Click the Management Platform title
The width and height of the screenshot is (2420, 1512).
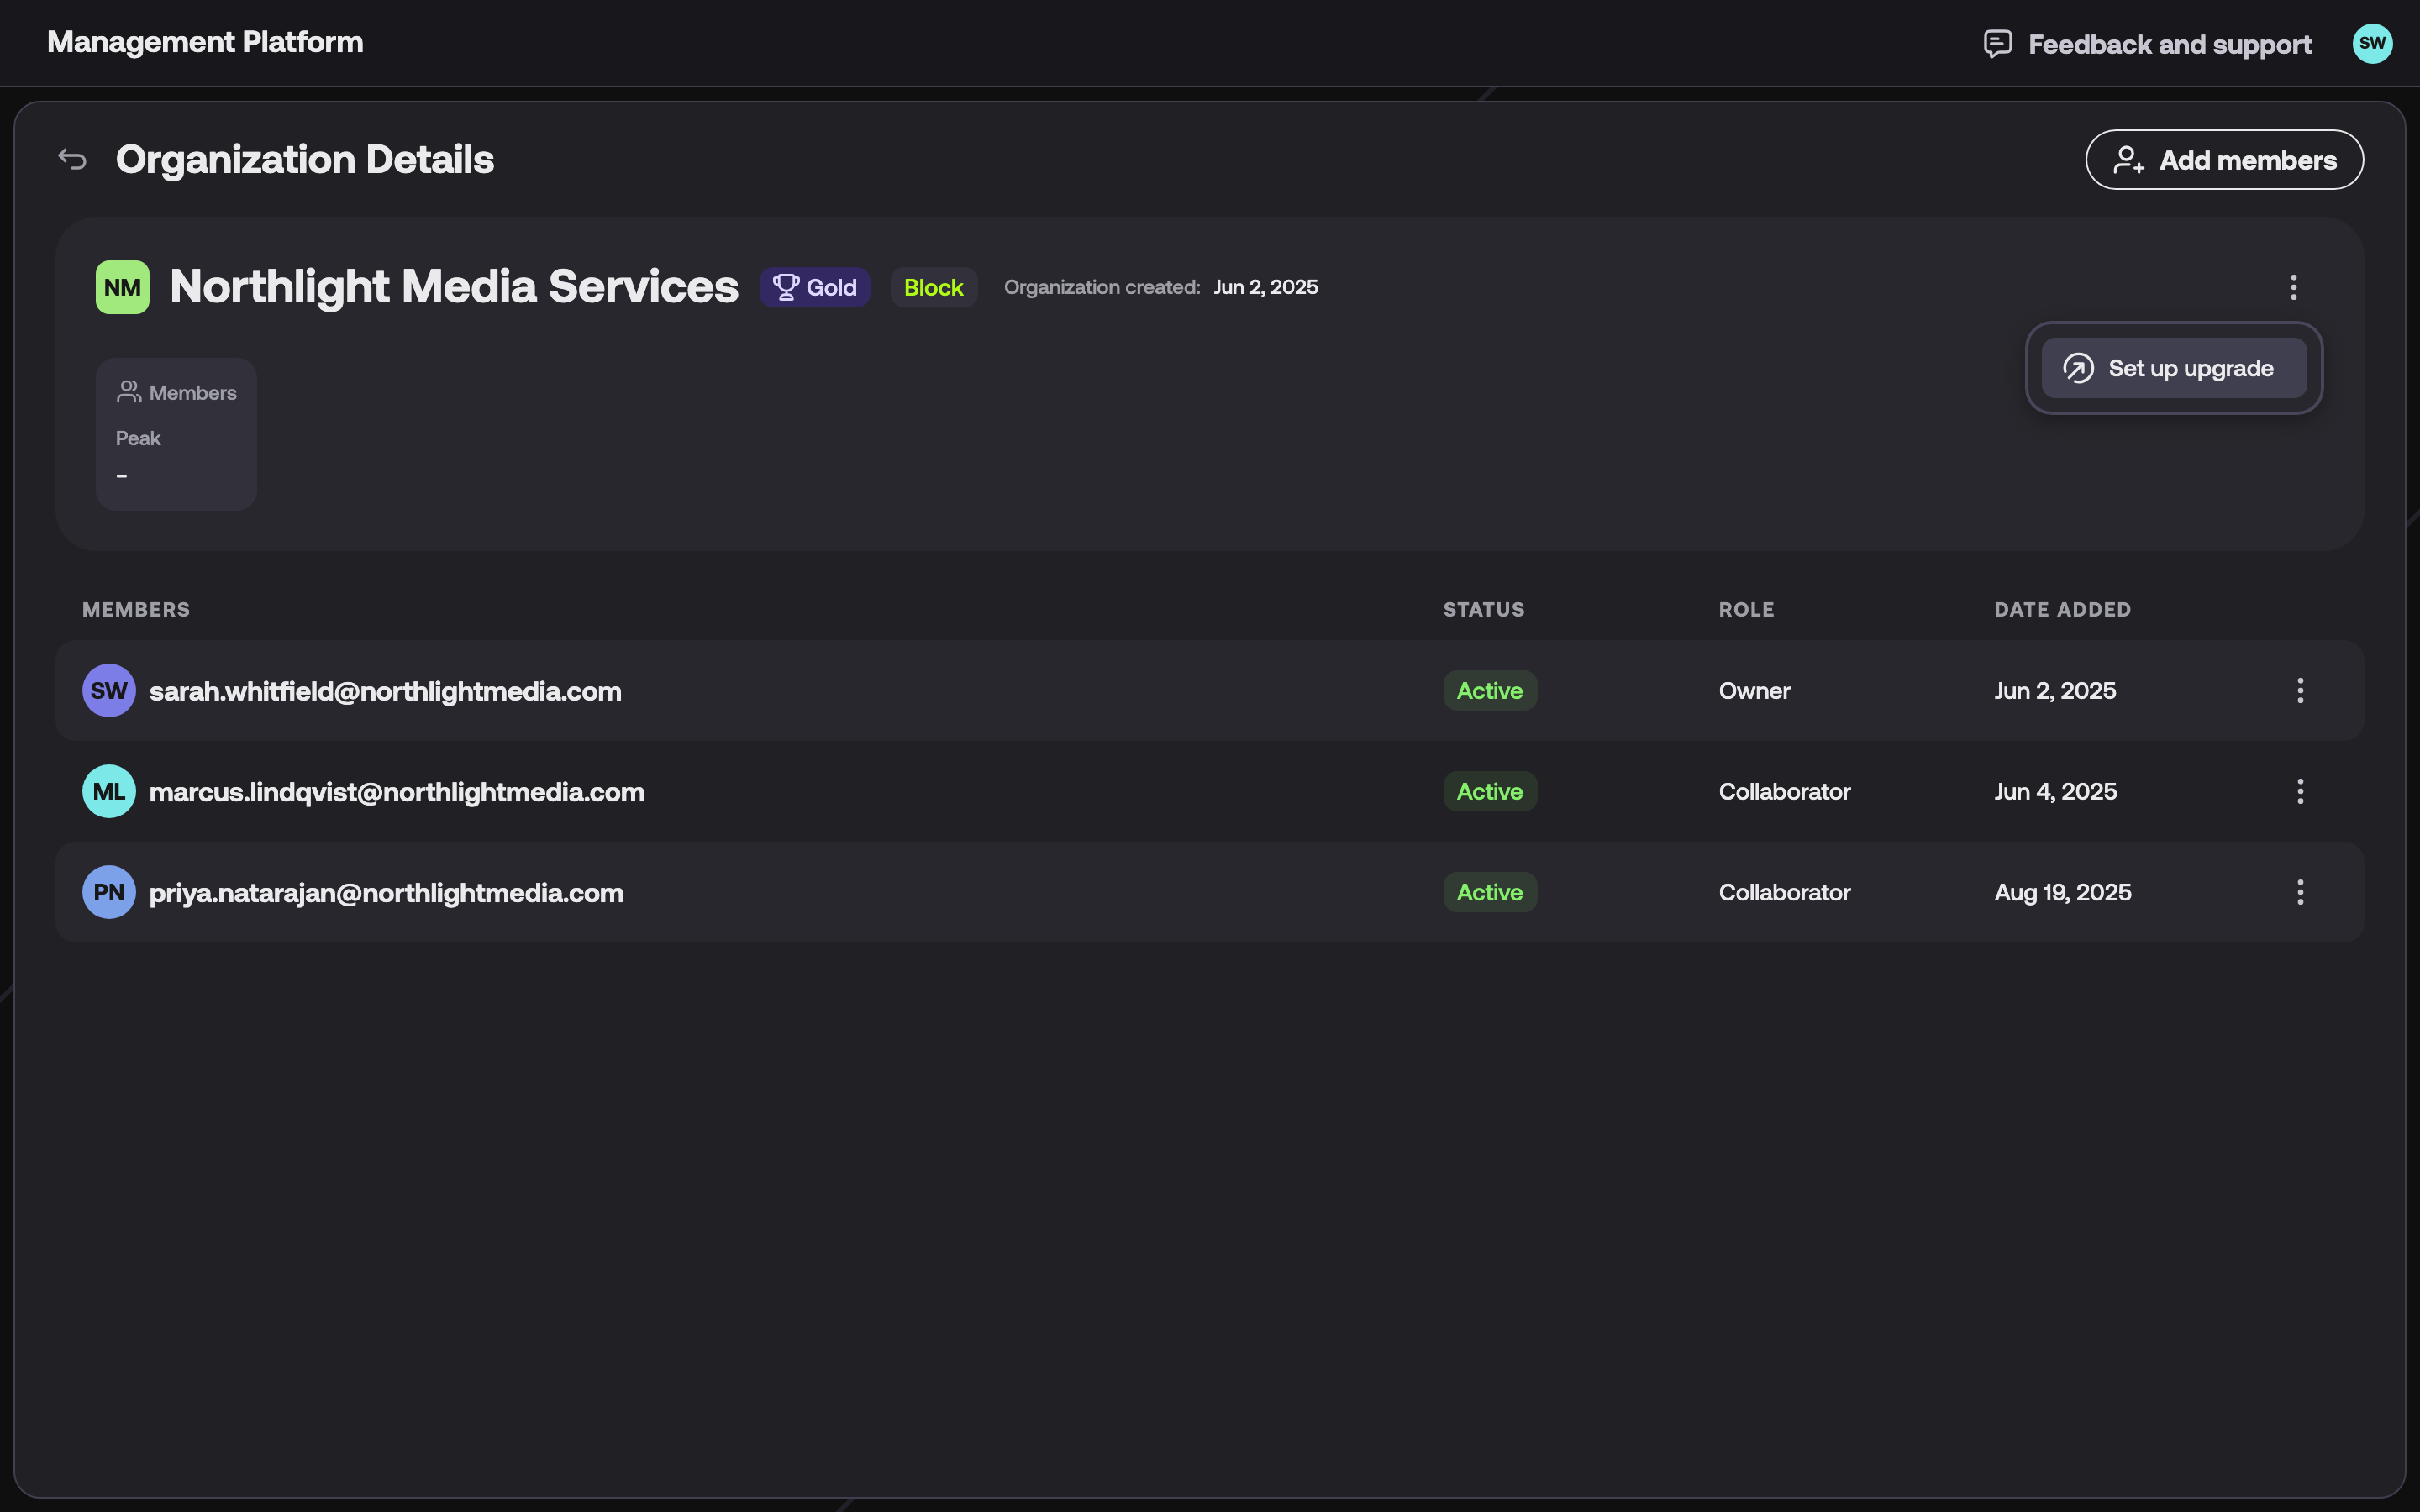pyautogui.click(x=205, y=42)
